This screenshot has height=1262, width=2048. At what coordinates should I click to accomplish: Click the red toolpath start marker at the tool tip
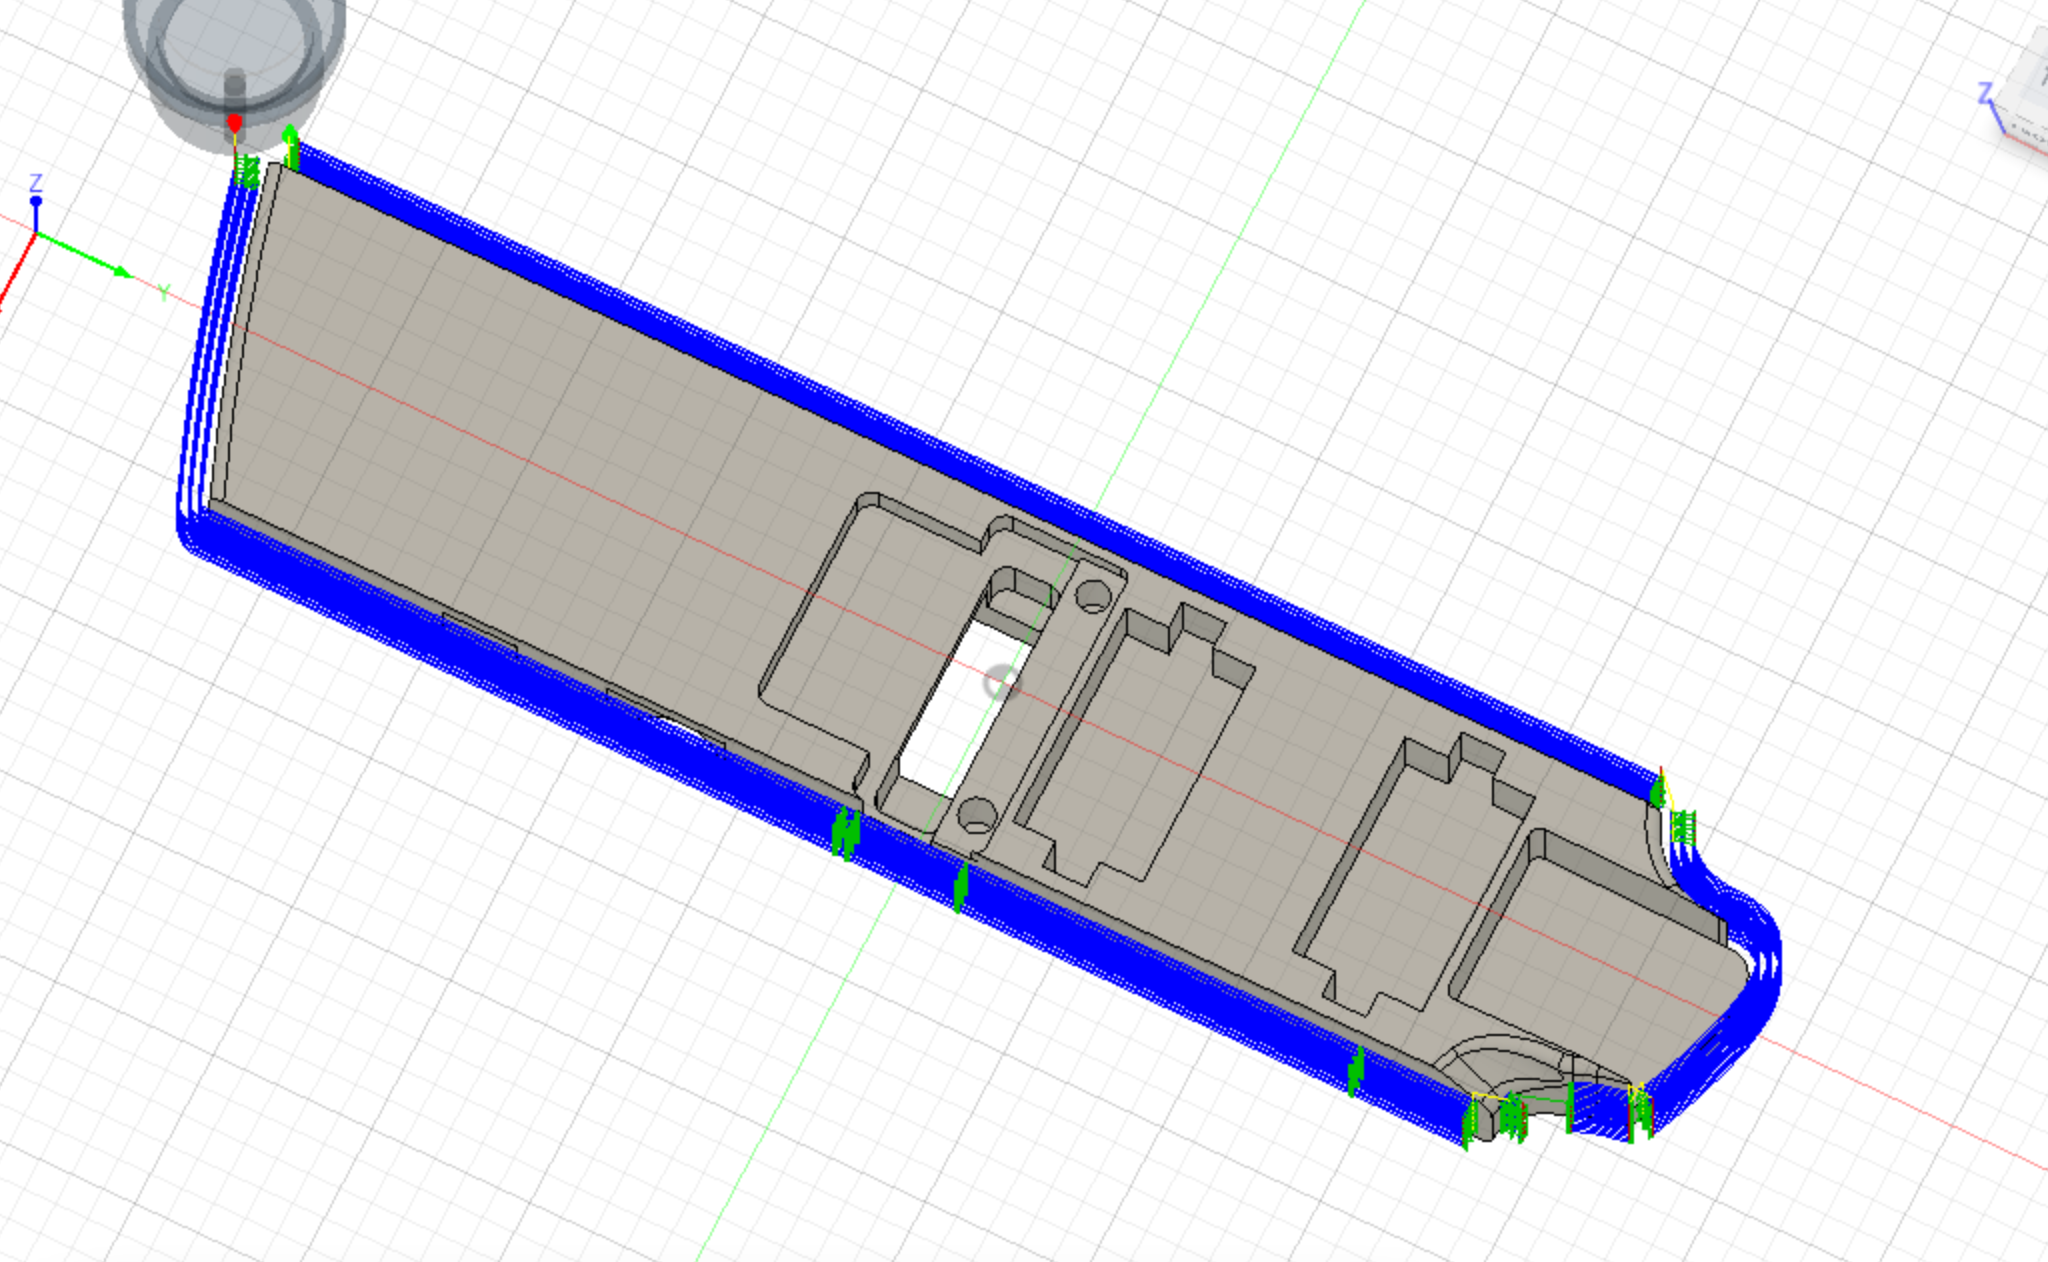point(235,121)
